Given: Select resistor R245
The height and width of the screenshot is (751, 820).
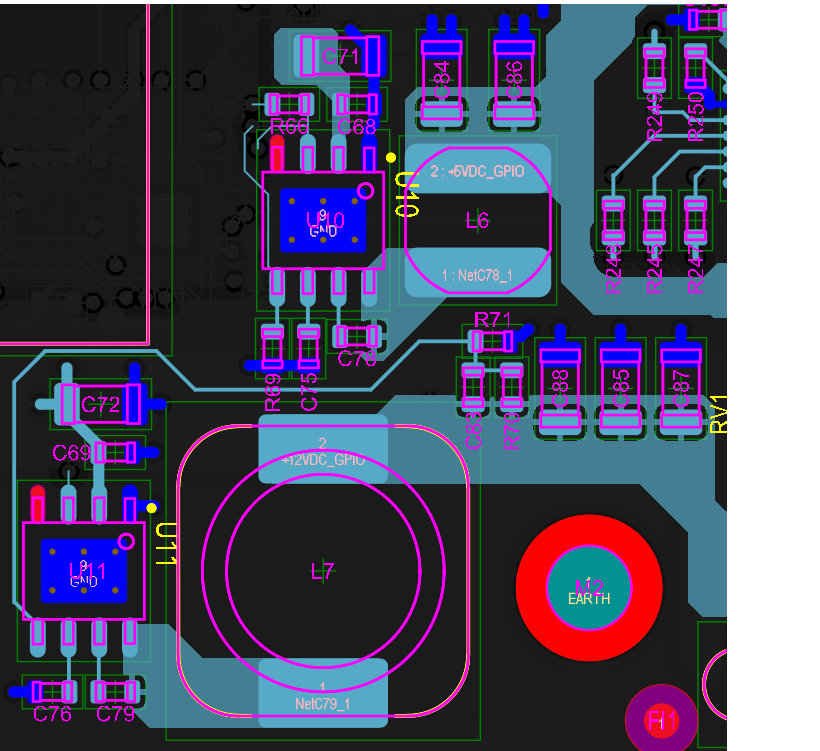Looking at the screenshot, I should (x=654, y=220).
